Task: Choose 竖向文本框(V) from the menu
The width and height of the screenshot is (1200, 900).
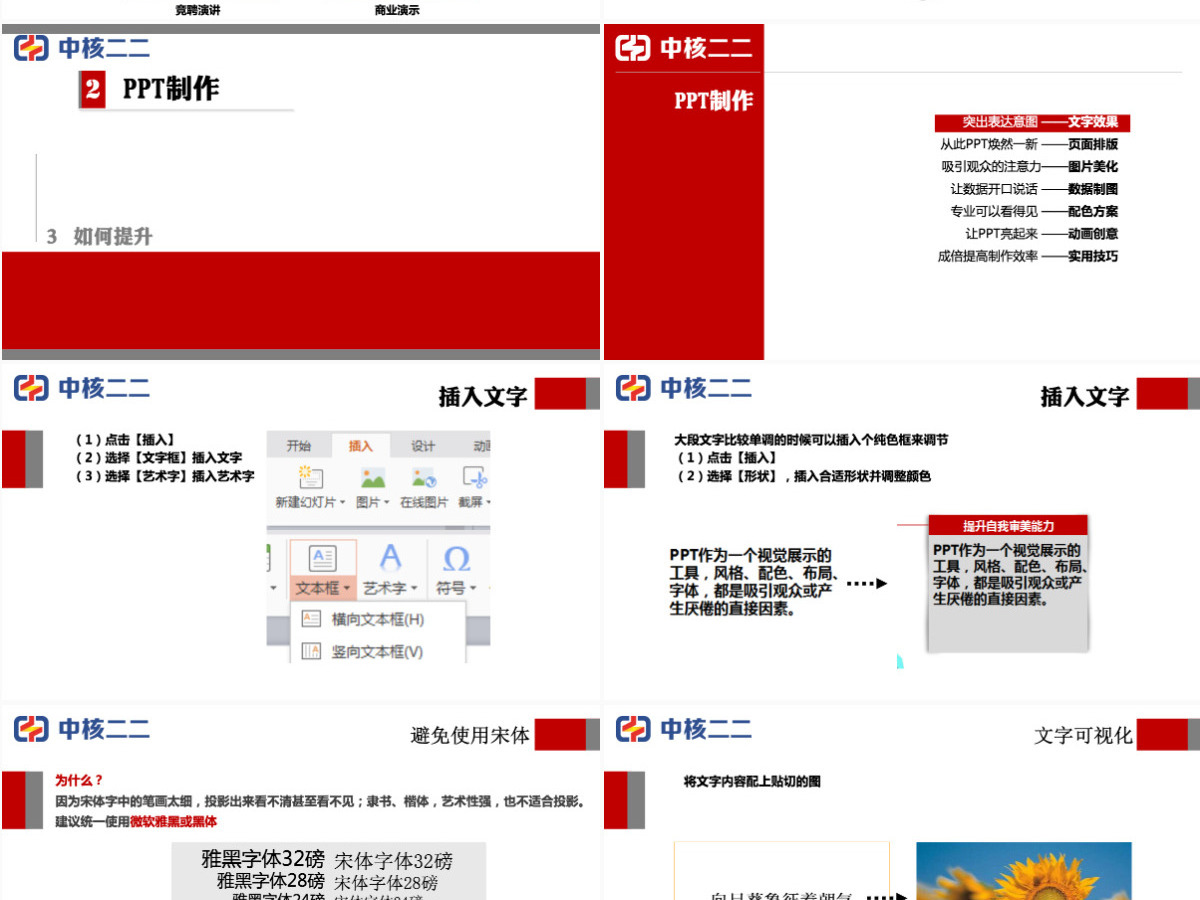Action: pyautogui.click(x=377, y=651)
